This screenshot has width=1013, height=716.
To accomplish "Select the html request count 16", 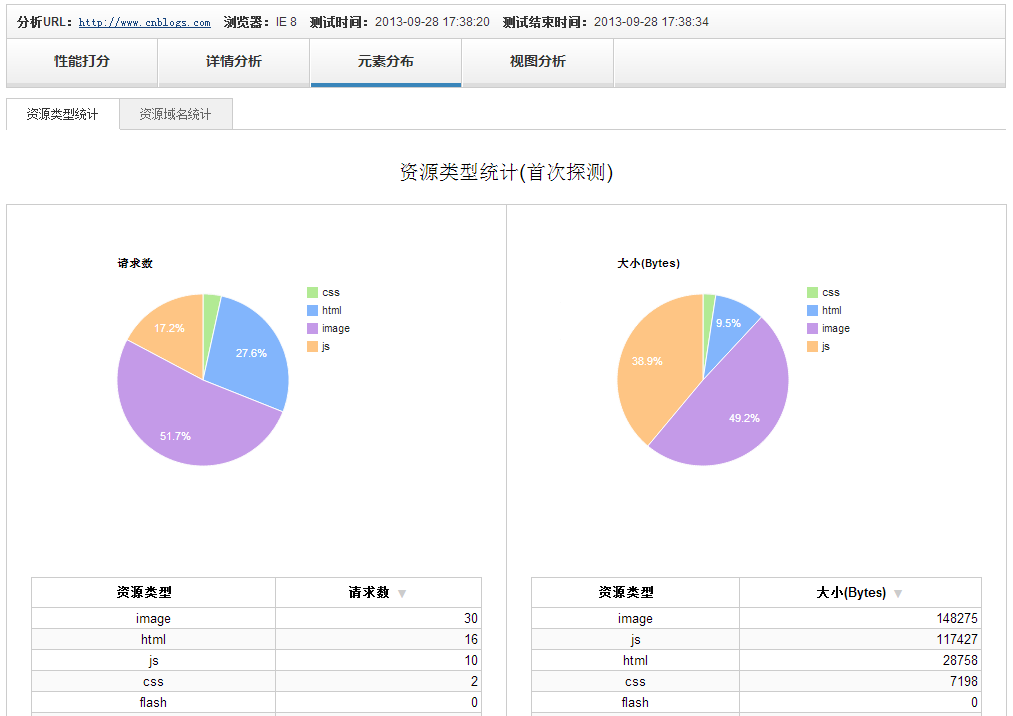I will pos(471,640).
